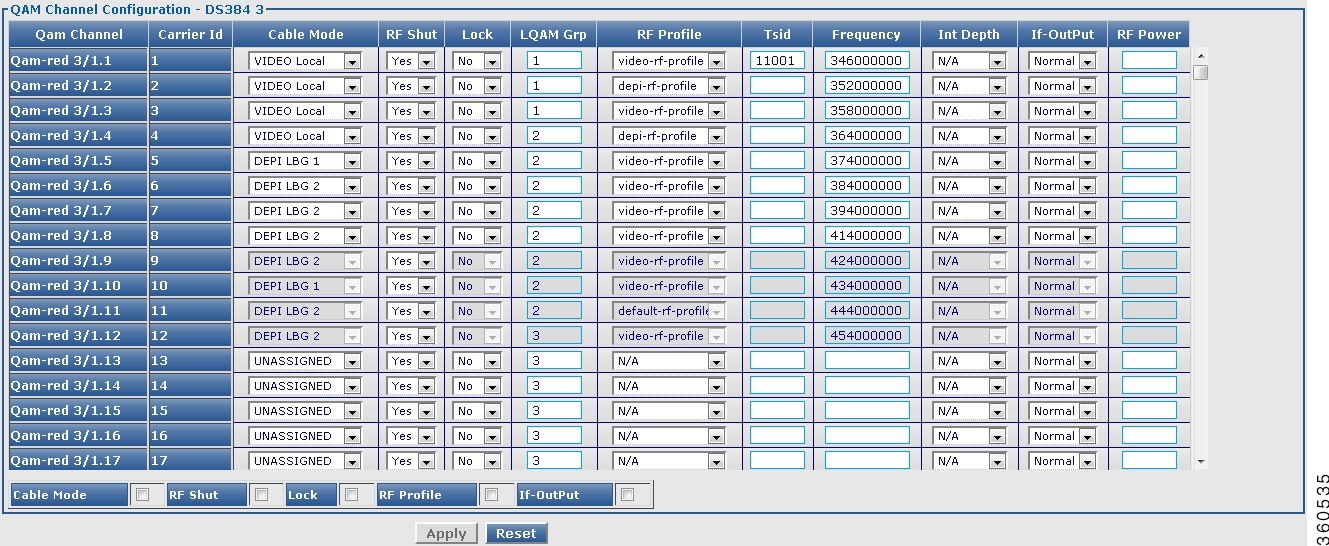
Task: Click Tsid field containing 11001
Action: pyautogui.click(x=777, y=61)
